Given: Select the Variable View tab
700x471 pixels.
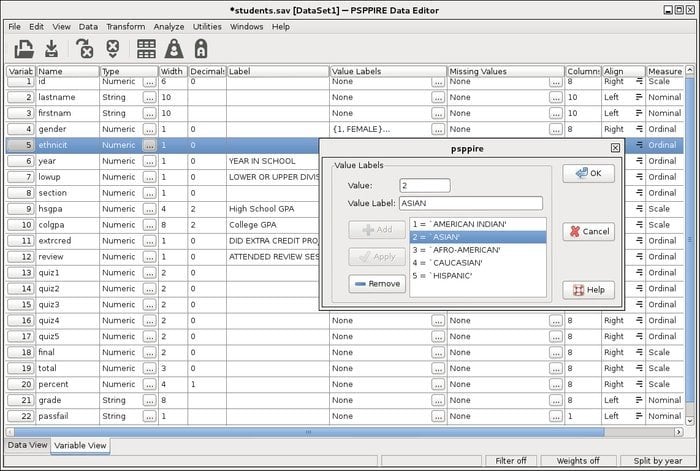Looking at the screenshot, I should [x=80, y=446].
